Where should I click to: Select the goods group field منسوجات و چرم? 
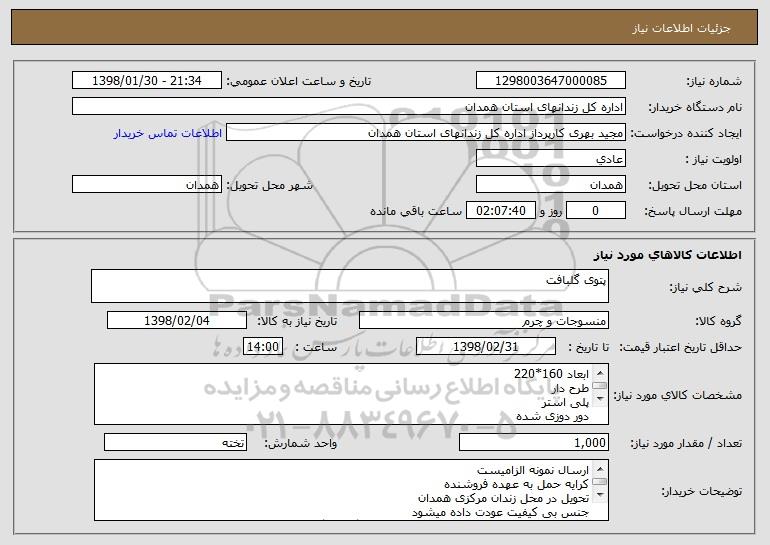pyautogui.click(x=484, y=321)
